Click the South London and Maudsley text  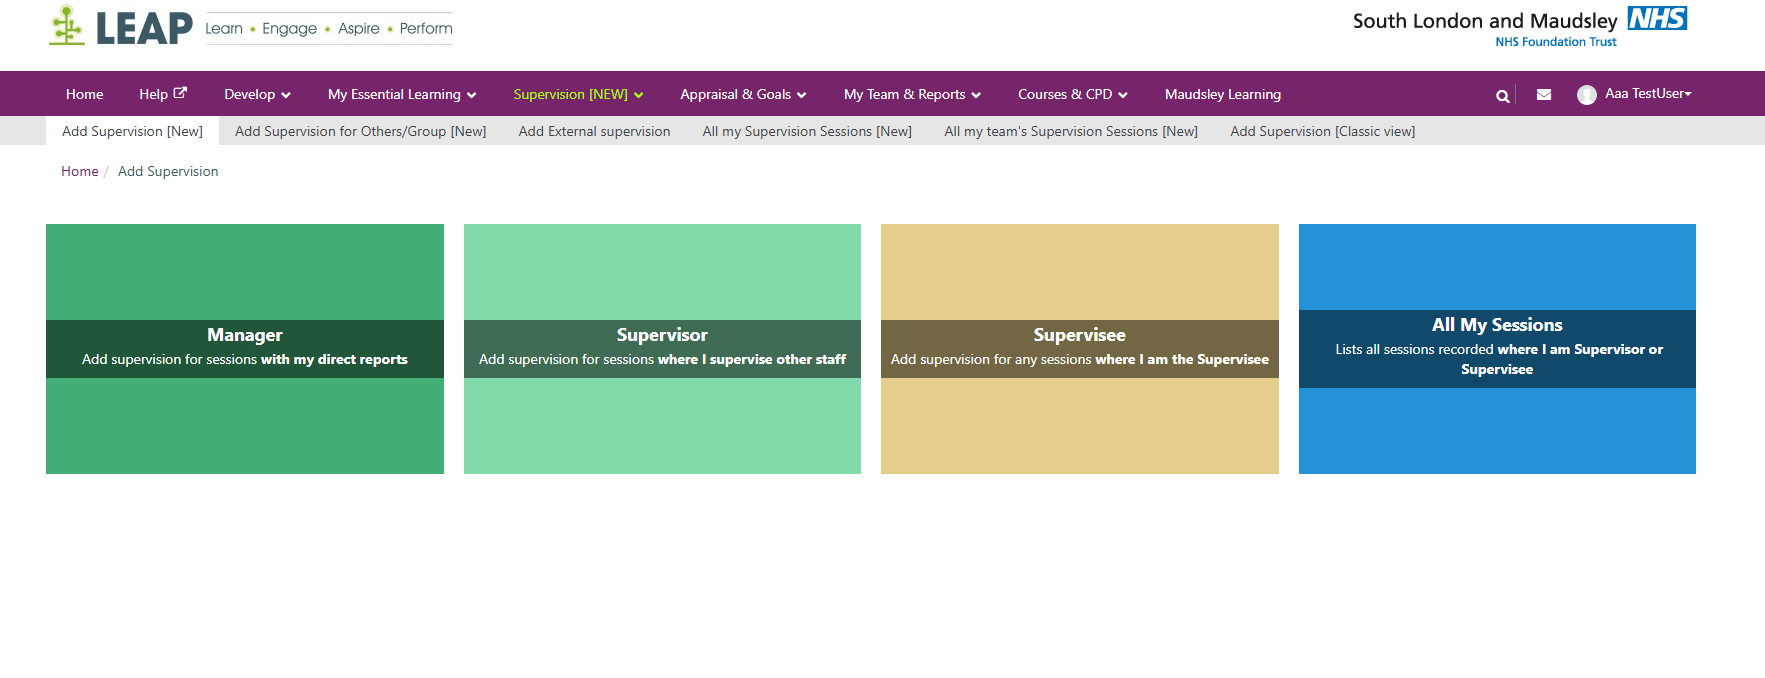coord(1485,21)
